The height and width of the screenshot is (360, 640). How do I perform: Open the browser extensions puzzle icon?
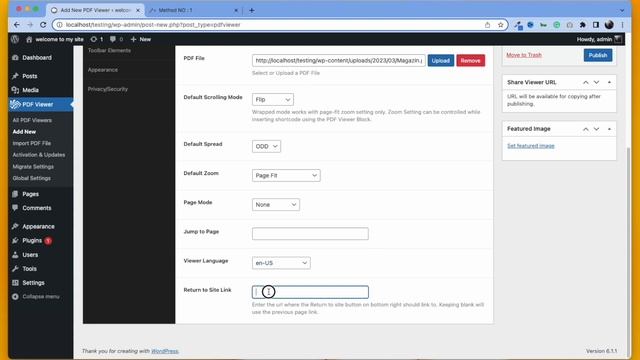(582, 25)
